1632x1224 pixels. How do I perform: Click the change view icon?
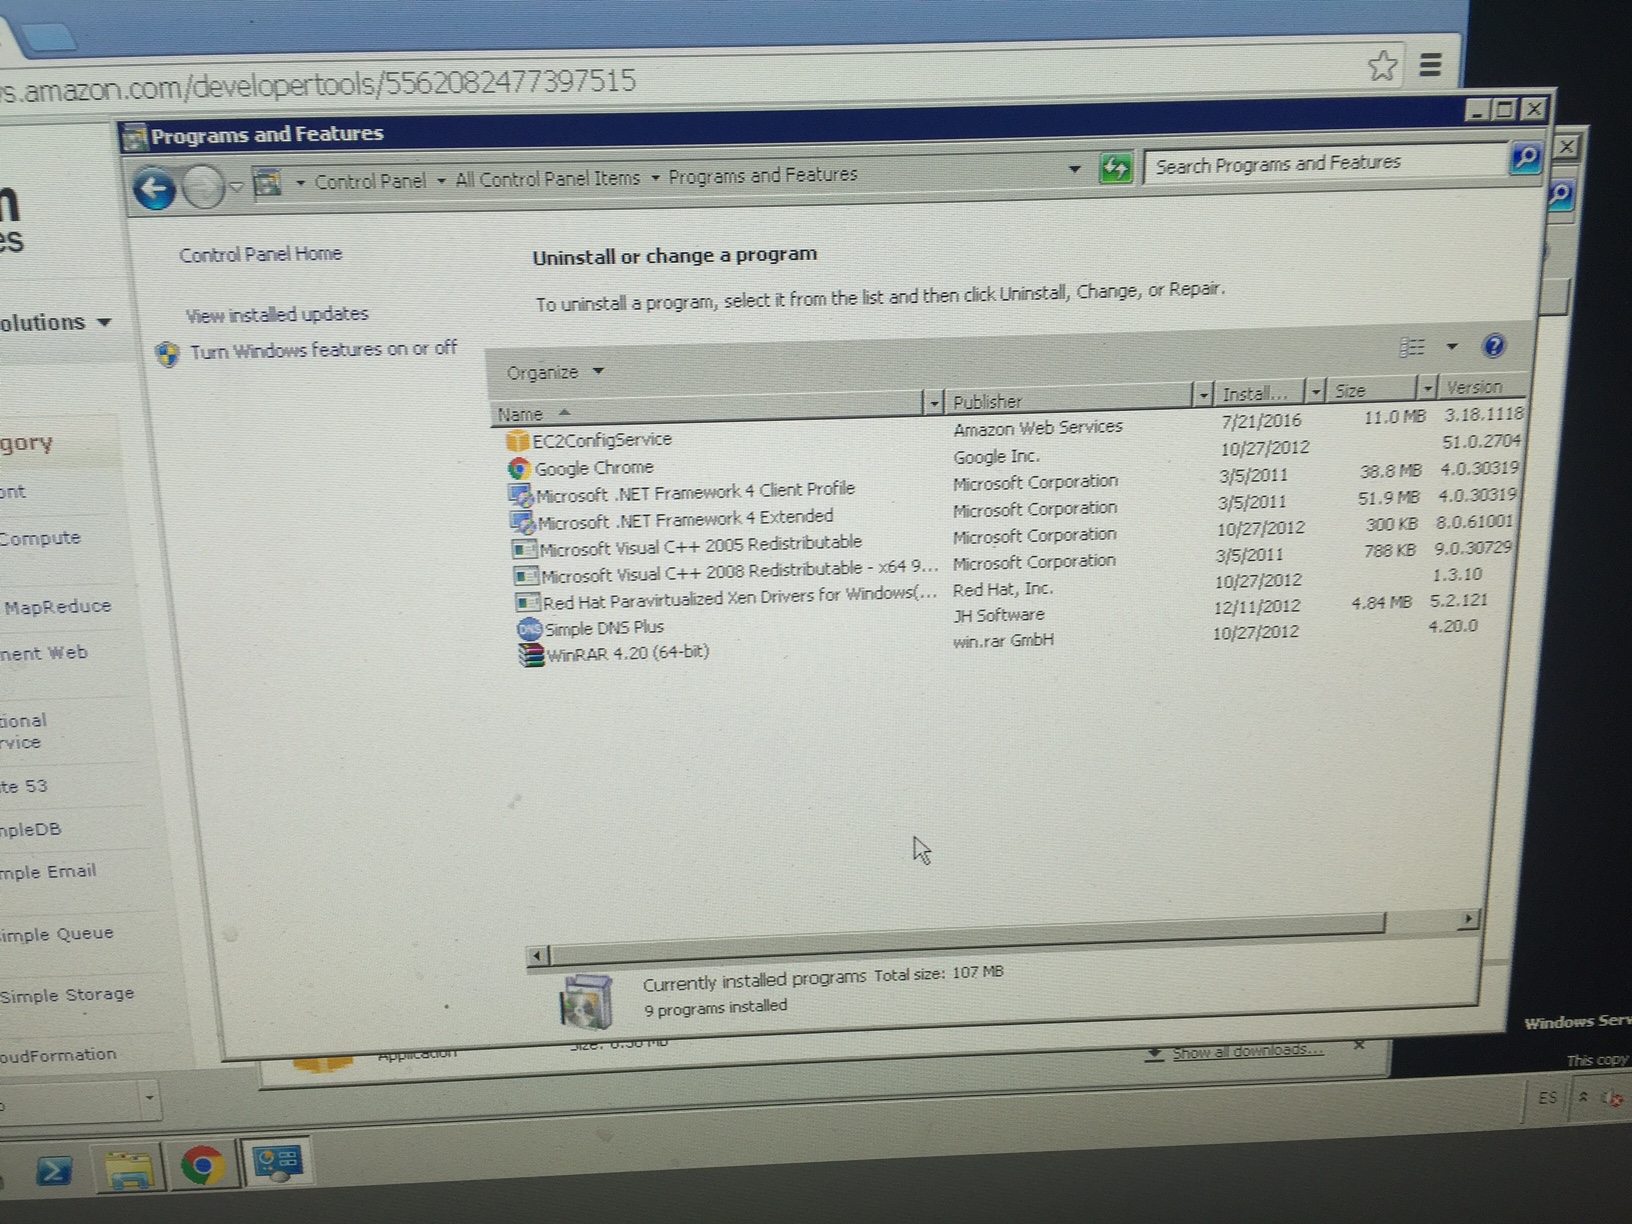(x=1412, y=347)
